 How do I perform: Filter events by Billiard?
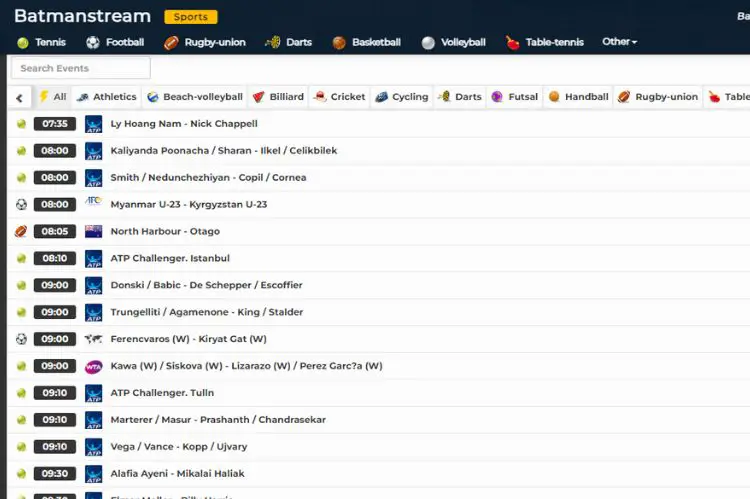point(278,97)
